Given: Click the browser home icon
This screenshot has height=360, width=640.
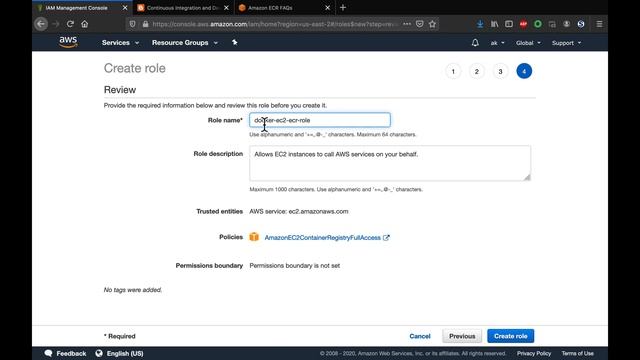Looking at the screenshot, I should (84, 24).
